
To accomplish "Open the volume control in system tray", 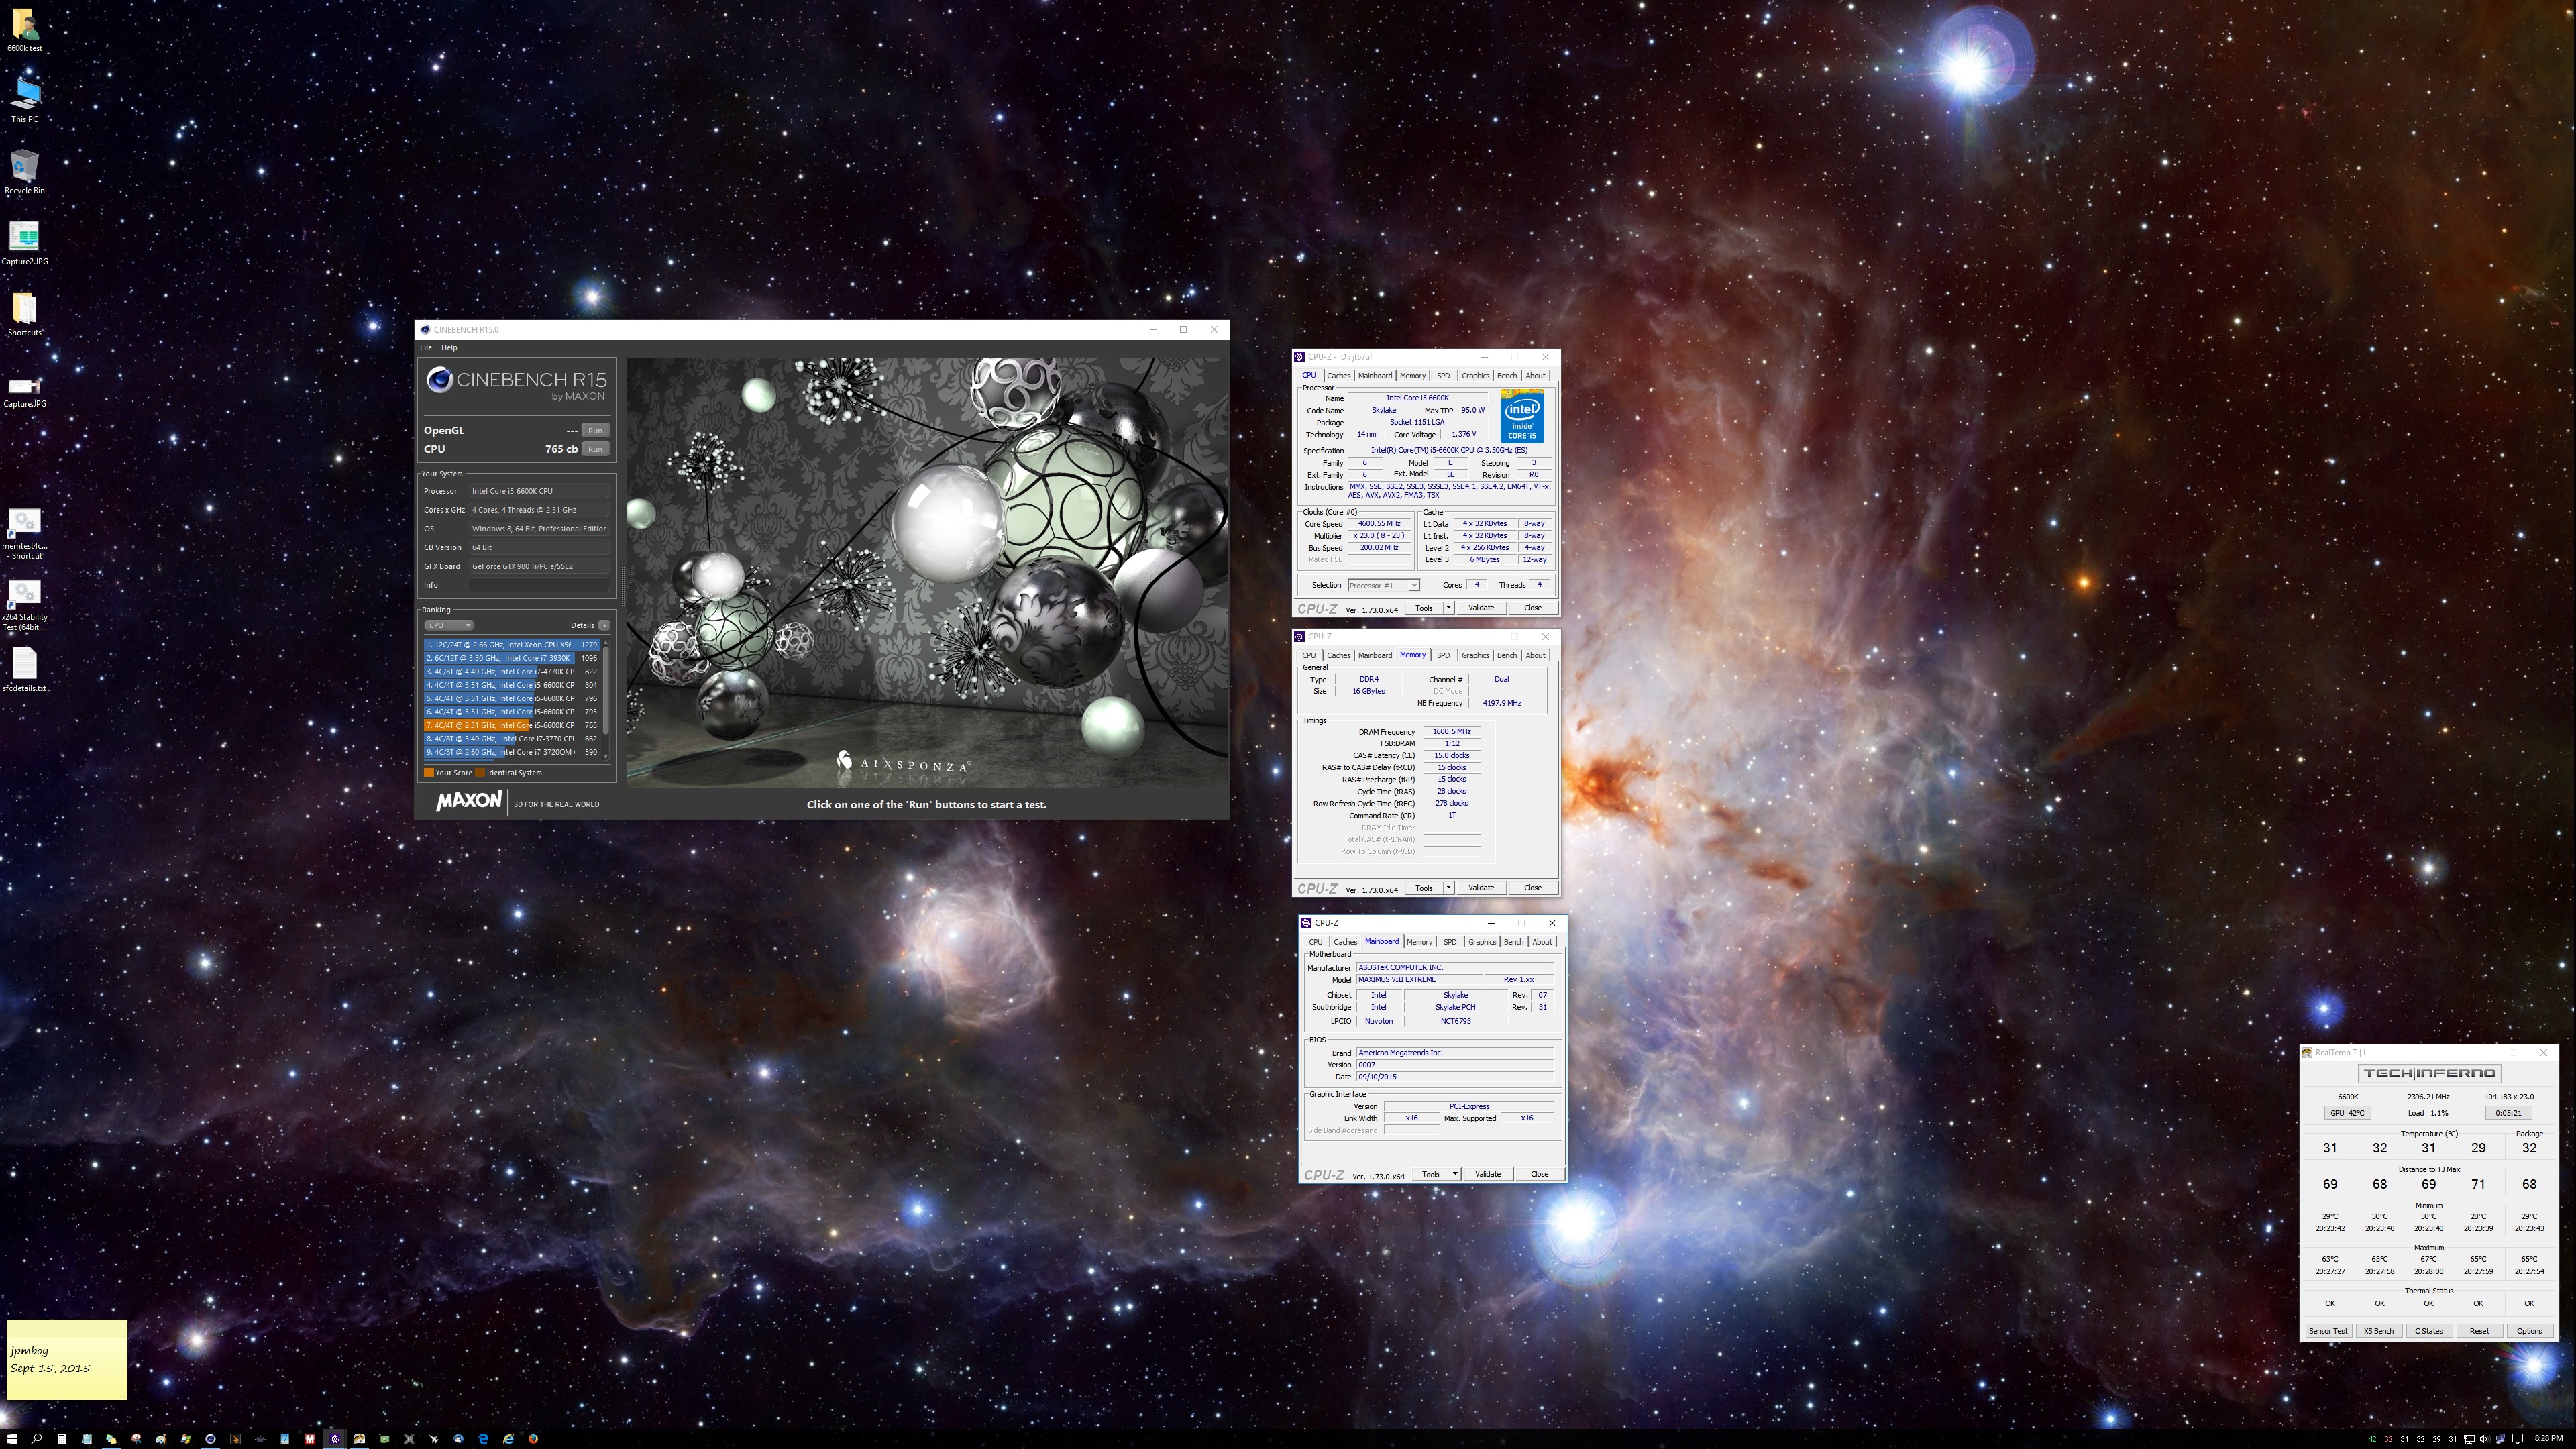I will [x=2485, y=1439].
